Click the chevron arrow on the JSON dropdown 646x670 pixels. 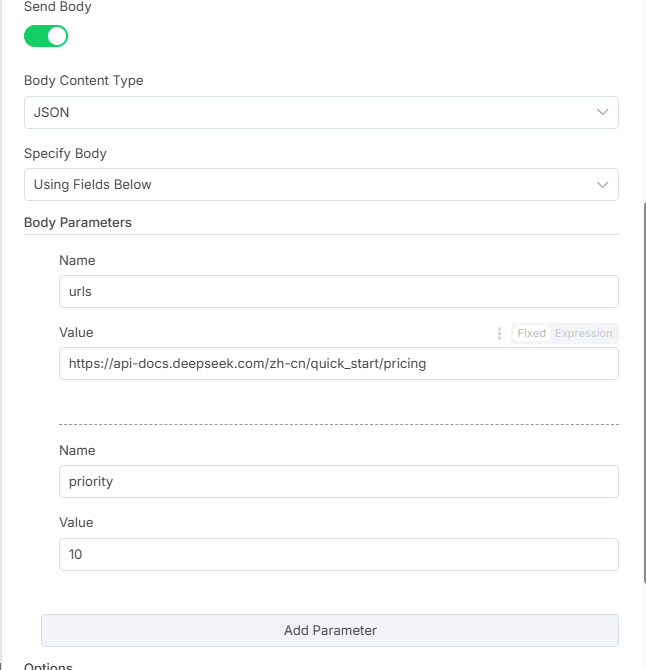point(602,112)
